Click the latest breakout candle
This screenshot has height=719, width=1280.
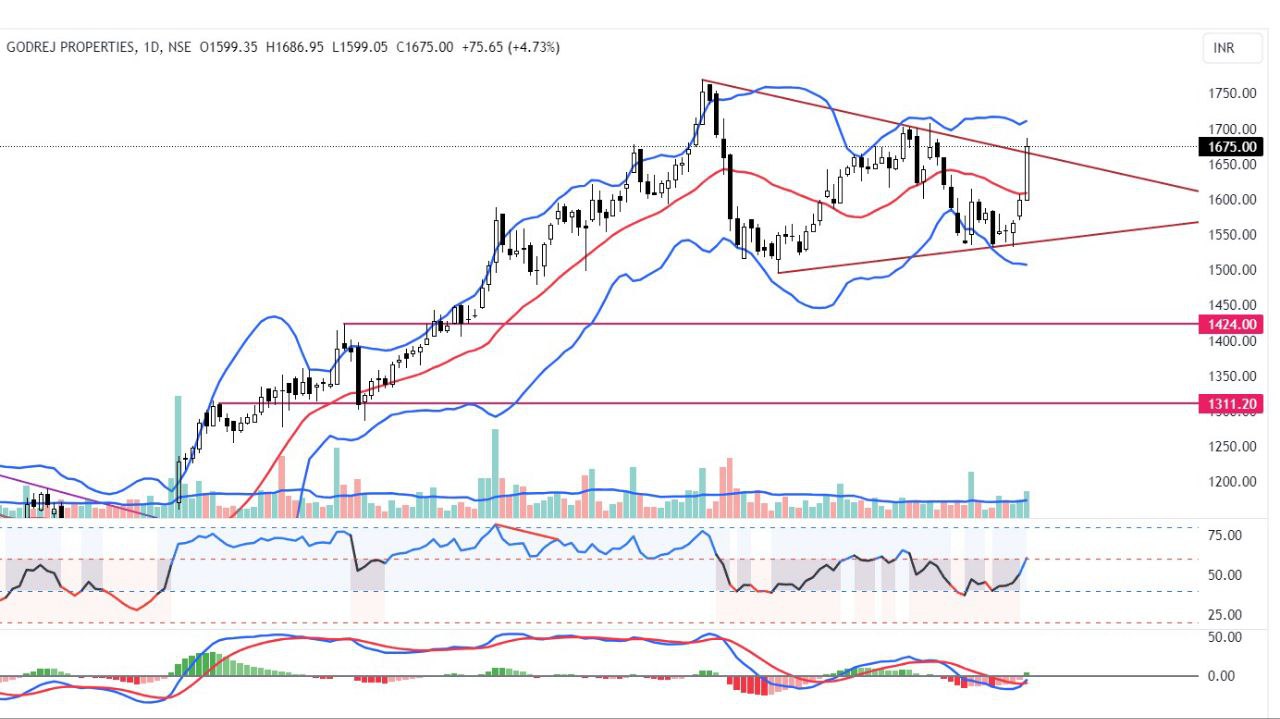1027,172
